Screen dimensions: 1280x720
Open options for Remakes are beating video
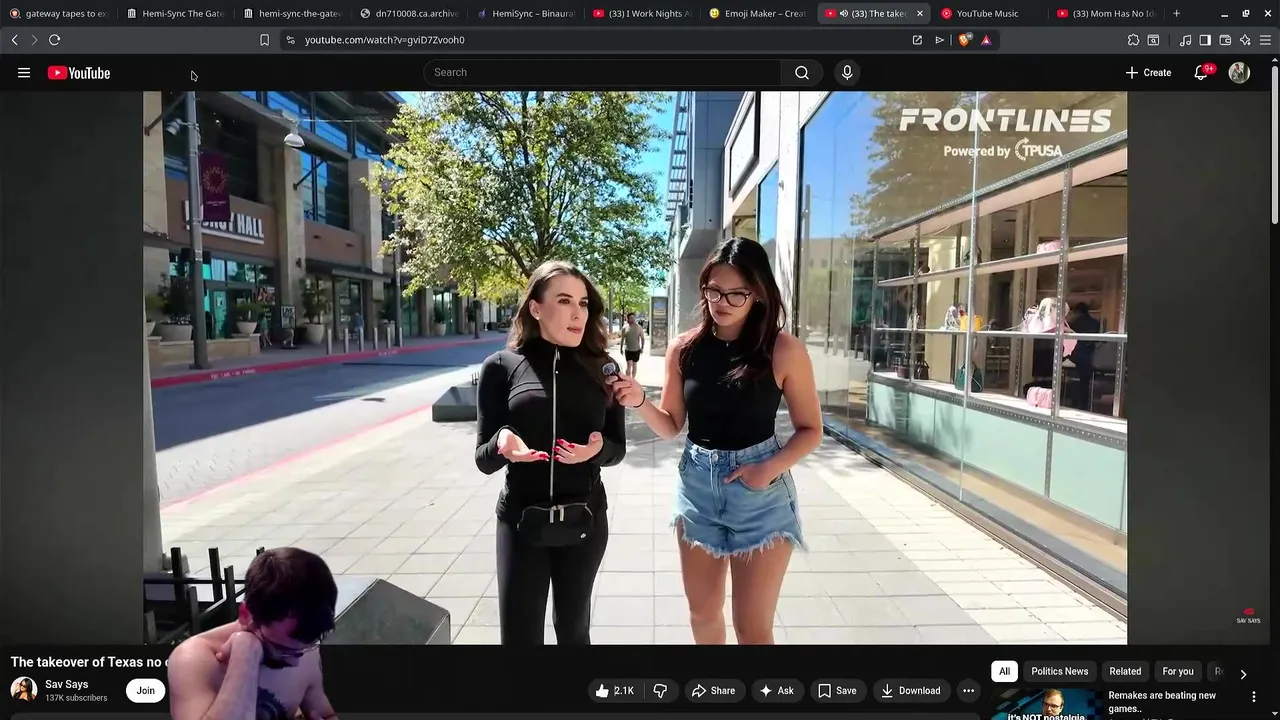1254,697
